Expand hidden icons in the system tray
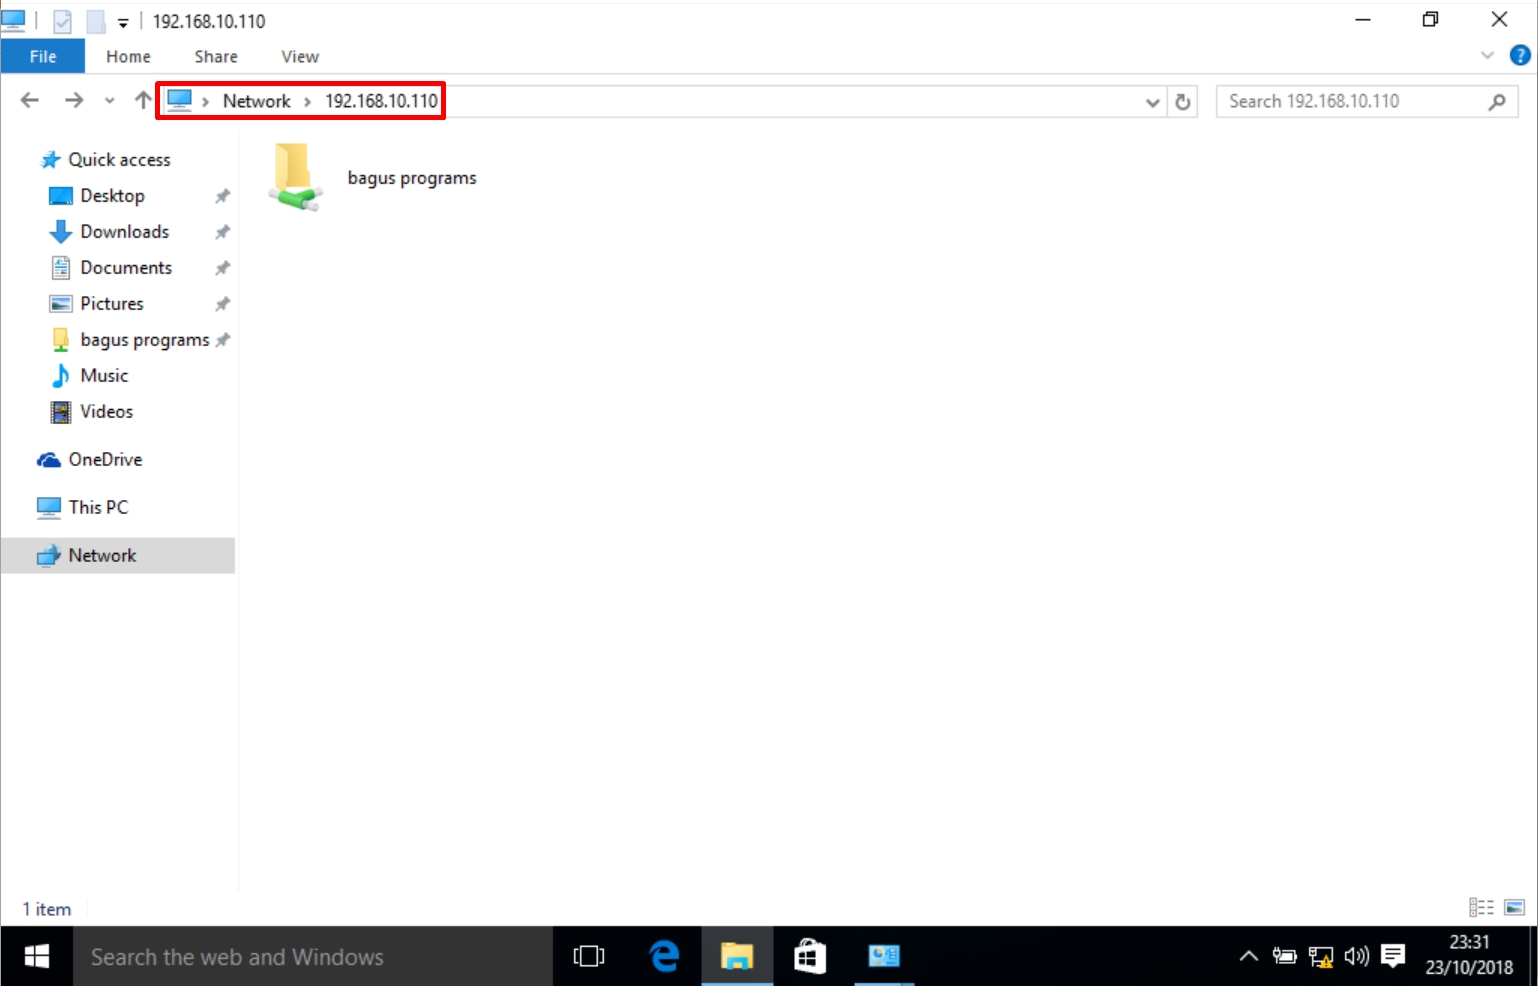Screen dimensions: 1538x986 [1248, 956]
